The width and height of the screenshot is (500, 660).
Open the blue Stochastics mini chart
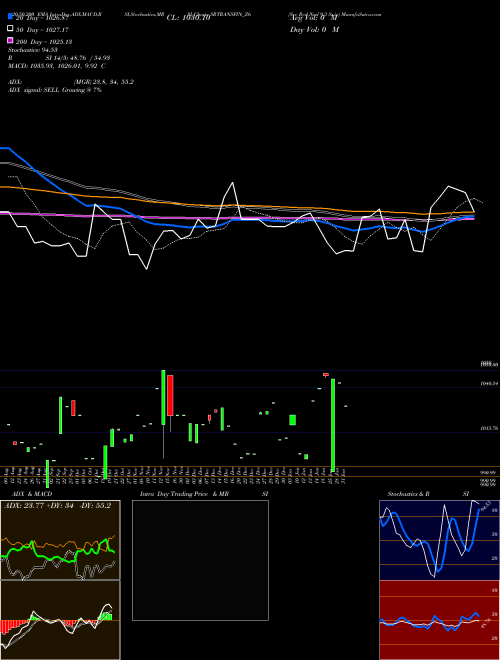click(x=439, y=540)
